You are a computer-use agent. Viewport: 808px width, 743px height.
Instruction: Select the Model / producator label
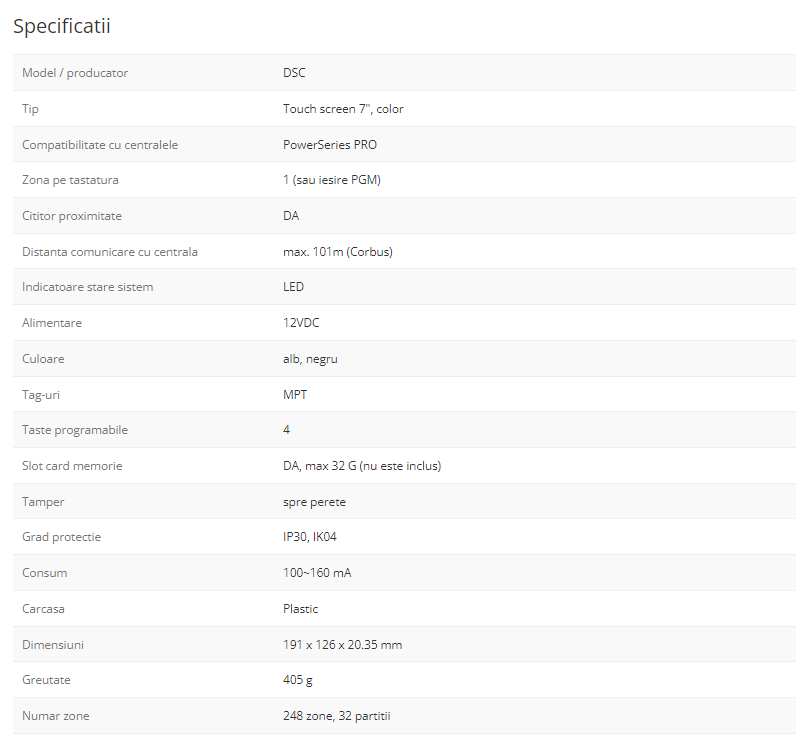pyautogui.click(x=75, y=73)
